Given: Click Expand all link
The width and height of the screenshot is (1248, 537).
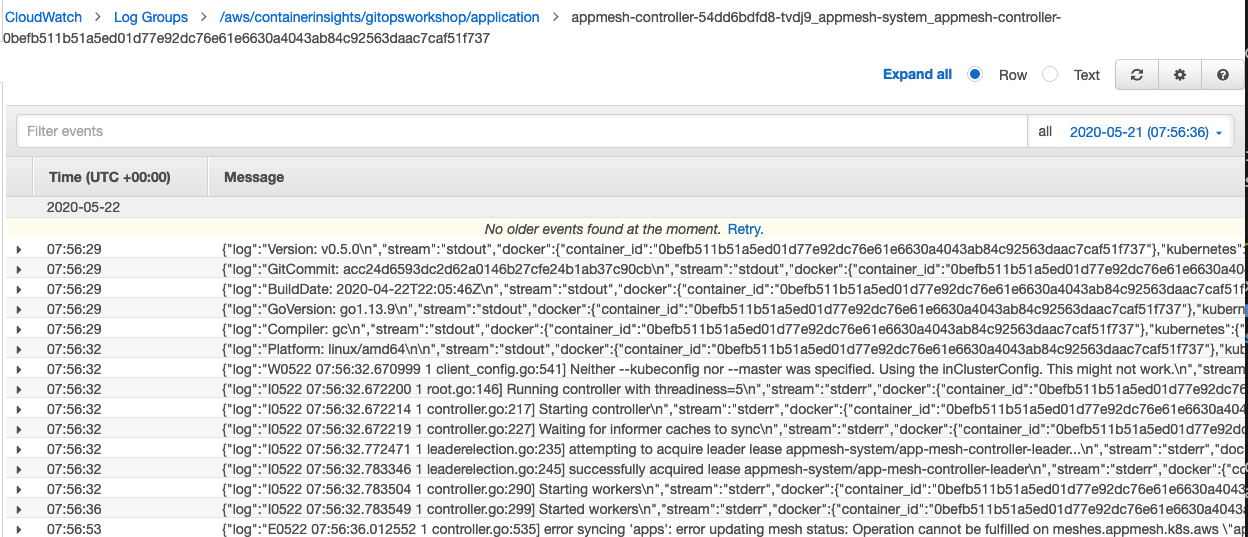Looking at the screenshot, I should [x=917, y=75].
